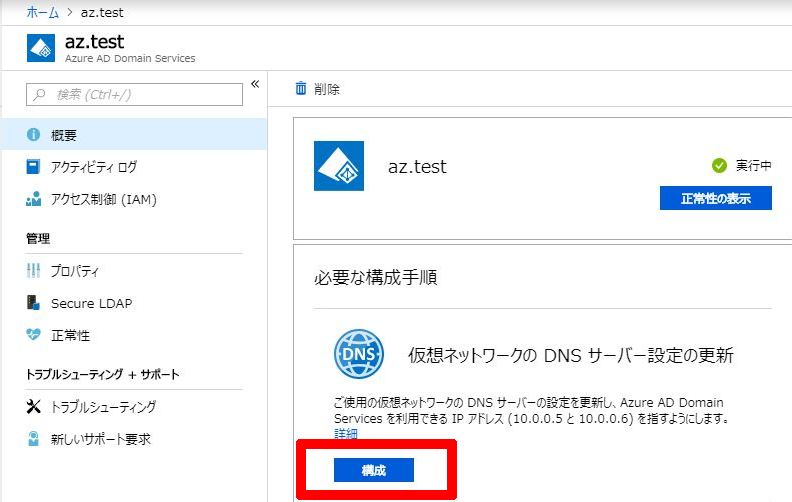This screenshot has width=792, height=502.
Task: Click the 必要な構成手順 heading
Action: click(376, 277)
